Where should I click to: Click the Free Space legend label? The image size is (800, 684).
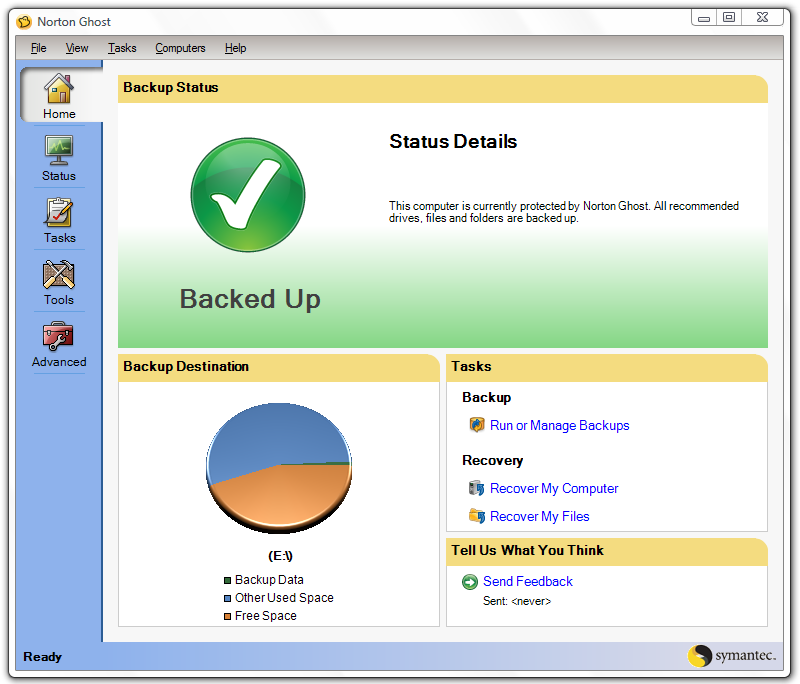click(x=266, y=616)
